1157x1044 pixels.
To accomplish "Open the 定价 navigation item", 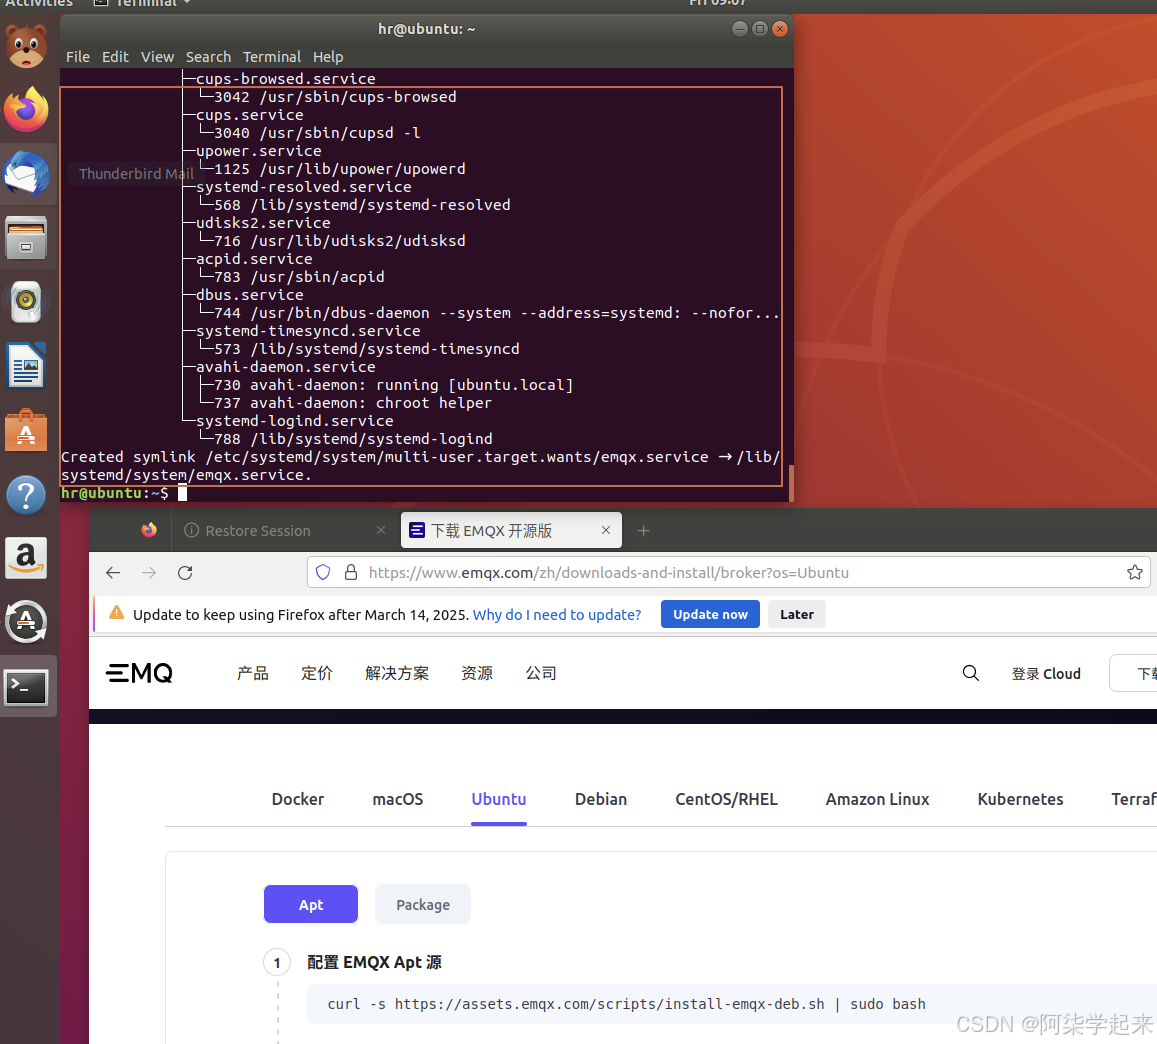I will point(317,673).
